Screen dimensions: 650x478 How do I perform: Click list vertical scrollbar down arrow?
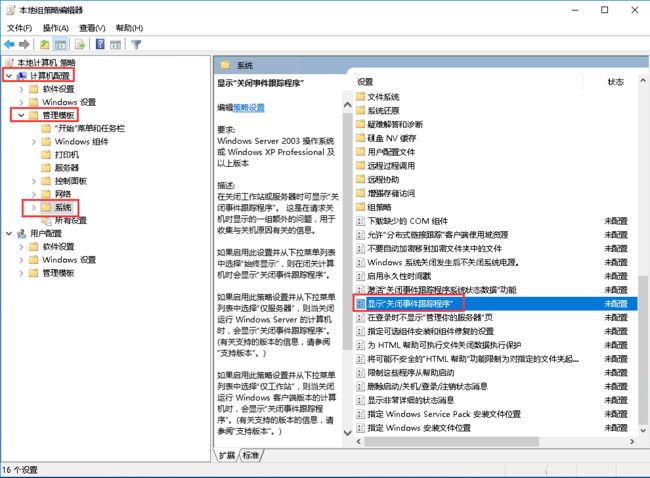[x=643, y=431]
